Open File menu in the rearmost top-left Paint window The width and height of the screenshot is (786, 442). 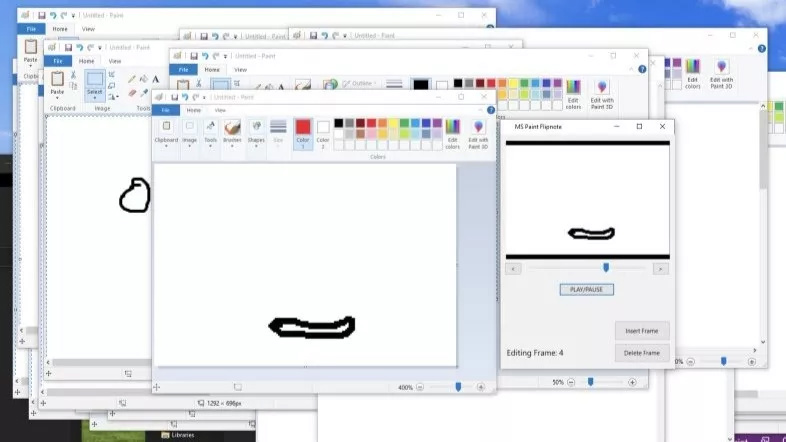pos(31,29)
